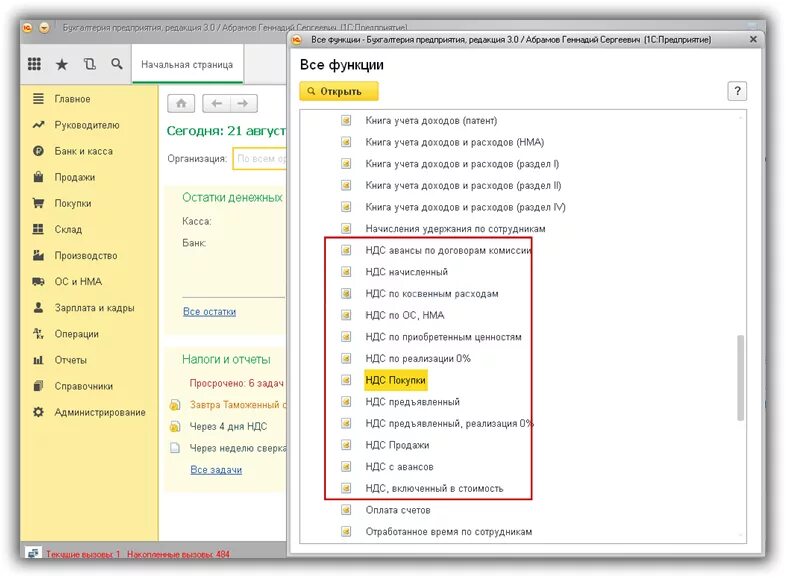
Task: Open the Руководителю menu section
Action: (x=87, y=125)
